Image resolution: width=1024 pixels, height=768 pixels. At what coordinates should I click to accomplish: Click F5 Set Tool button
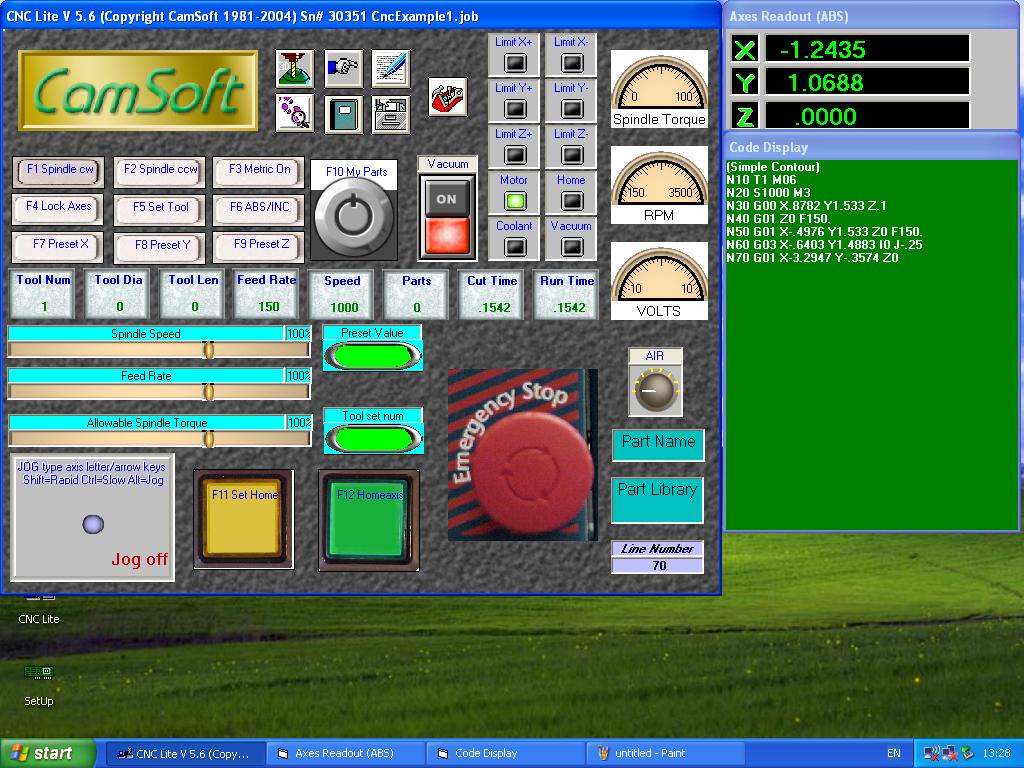point(160,208)
